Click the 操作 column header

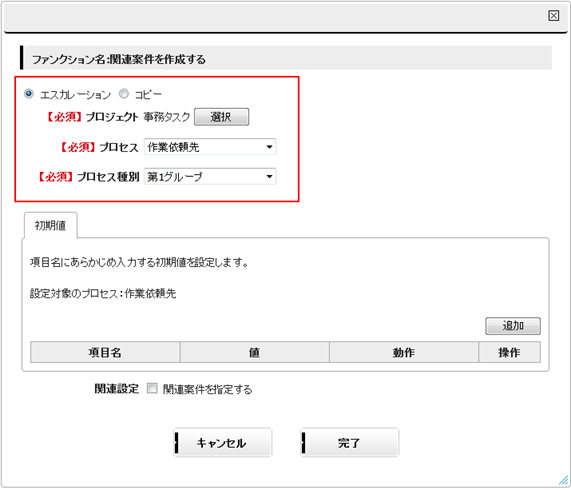(x=509, y=352)
